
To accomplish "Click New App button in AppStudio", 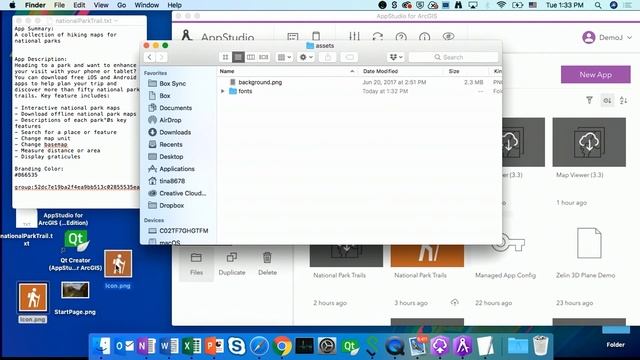I will [x=596, y=75].
